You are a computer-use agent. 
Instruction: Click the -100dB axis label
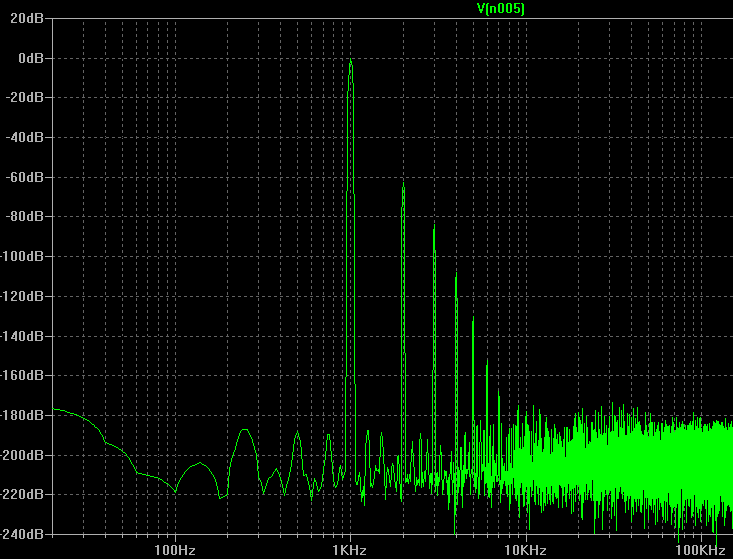(22, 256)
